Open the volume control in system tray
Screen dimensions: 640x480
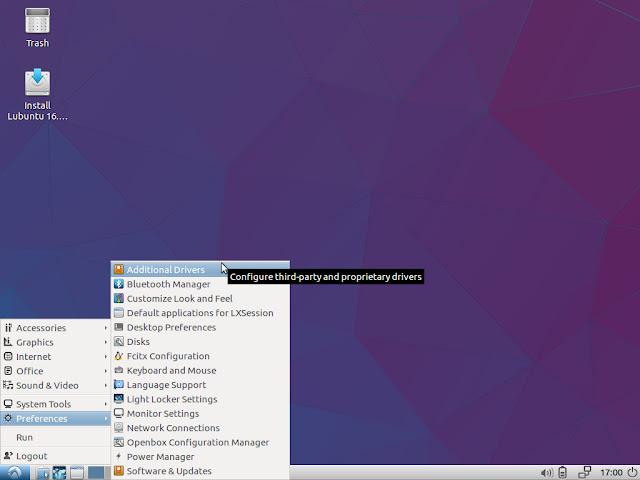[x=546, y=473]
